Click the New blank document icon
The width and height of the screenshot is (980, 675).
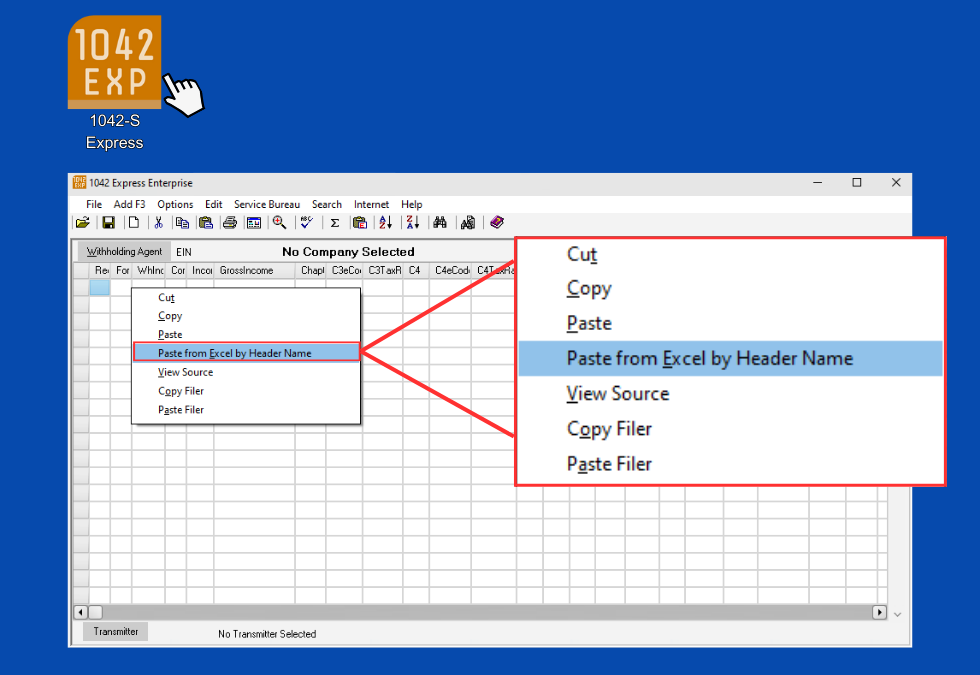(x=132, y=223)
